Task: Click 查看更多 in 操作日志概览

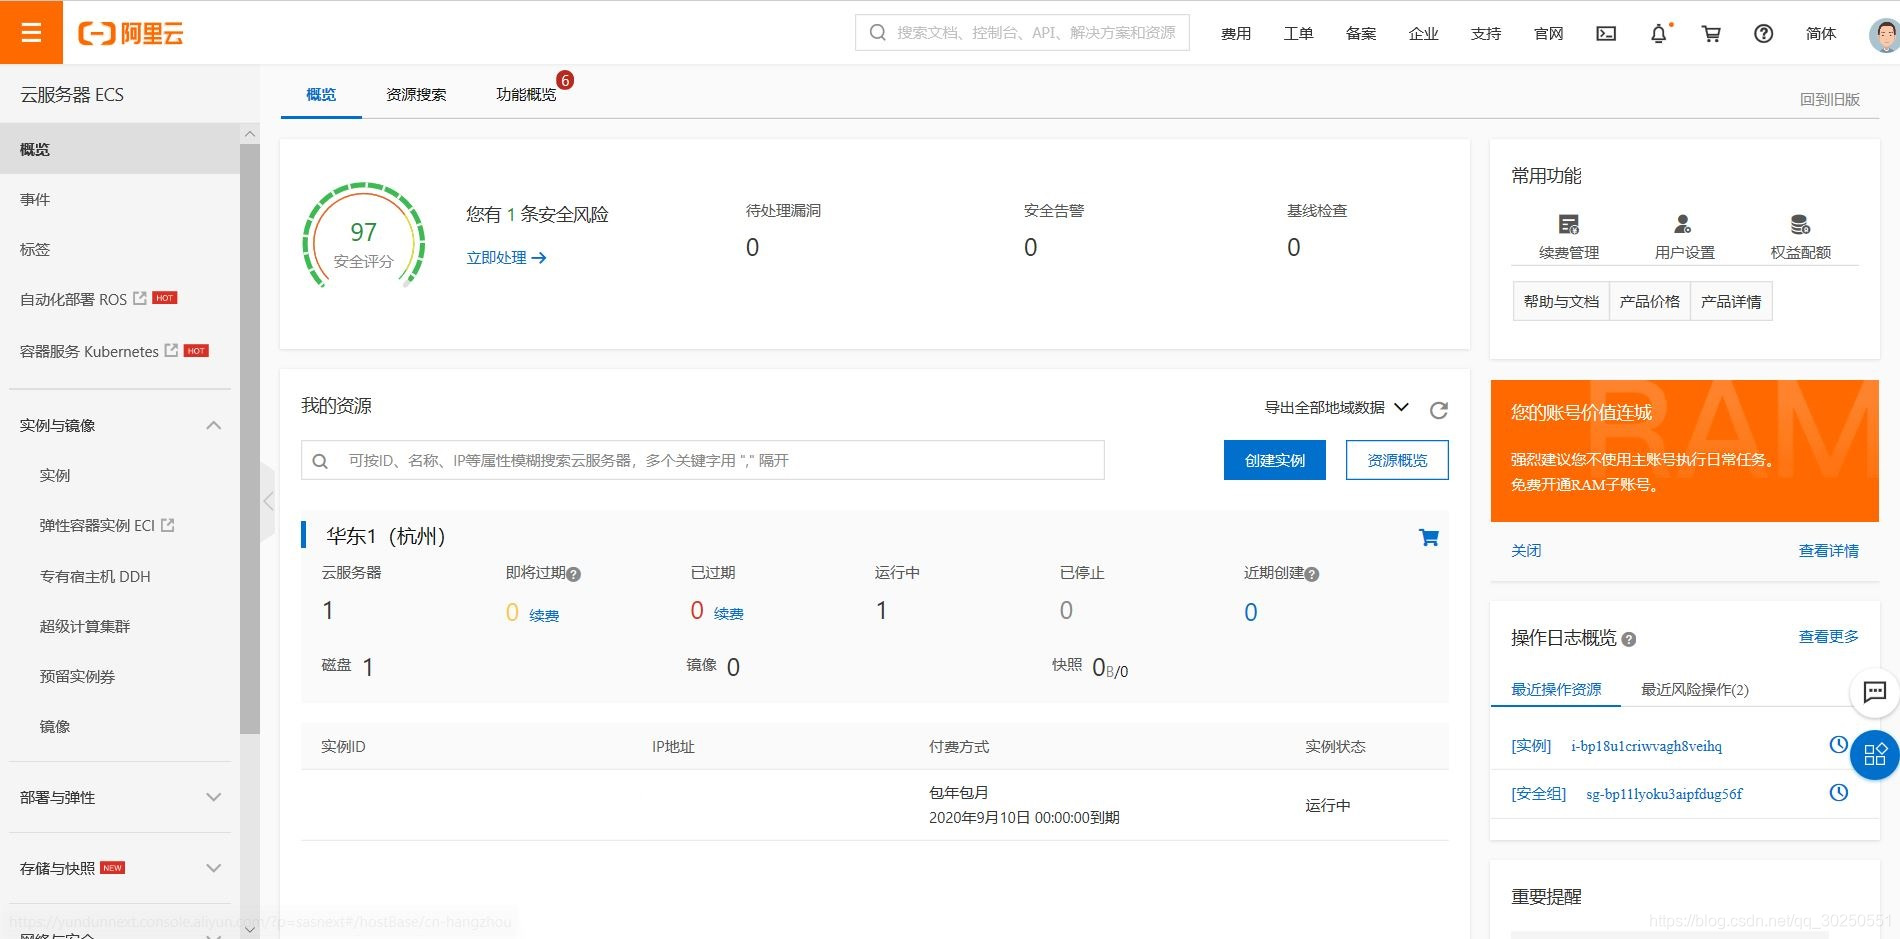Action: [1828, 636]
